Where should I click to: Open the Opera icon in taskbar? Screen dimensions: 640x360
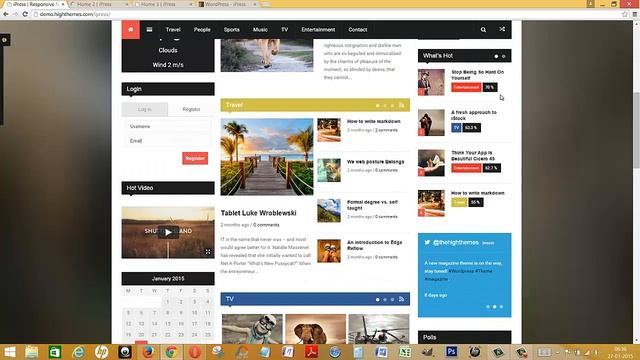click(195, 352)
